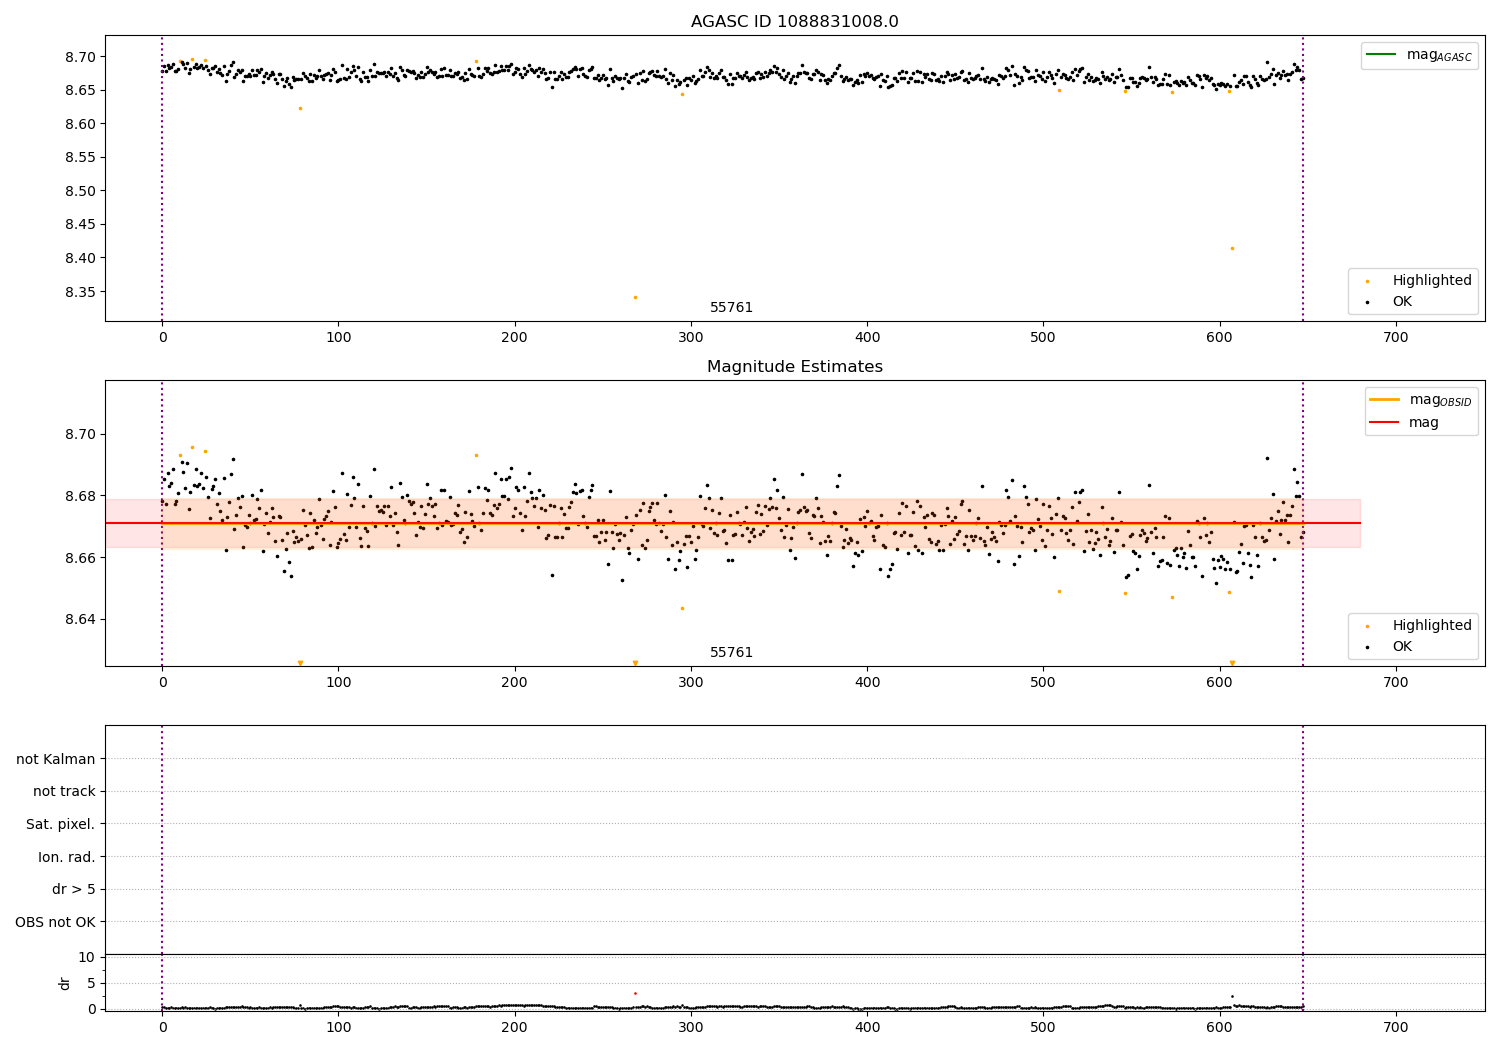Screen dimensions: 1500x1050
Task: Click the outlier point near 8.41 in the top plot
Action: (x=1232, y=248)
